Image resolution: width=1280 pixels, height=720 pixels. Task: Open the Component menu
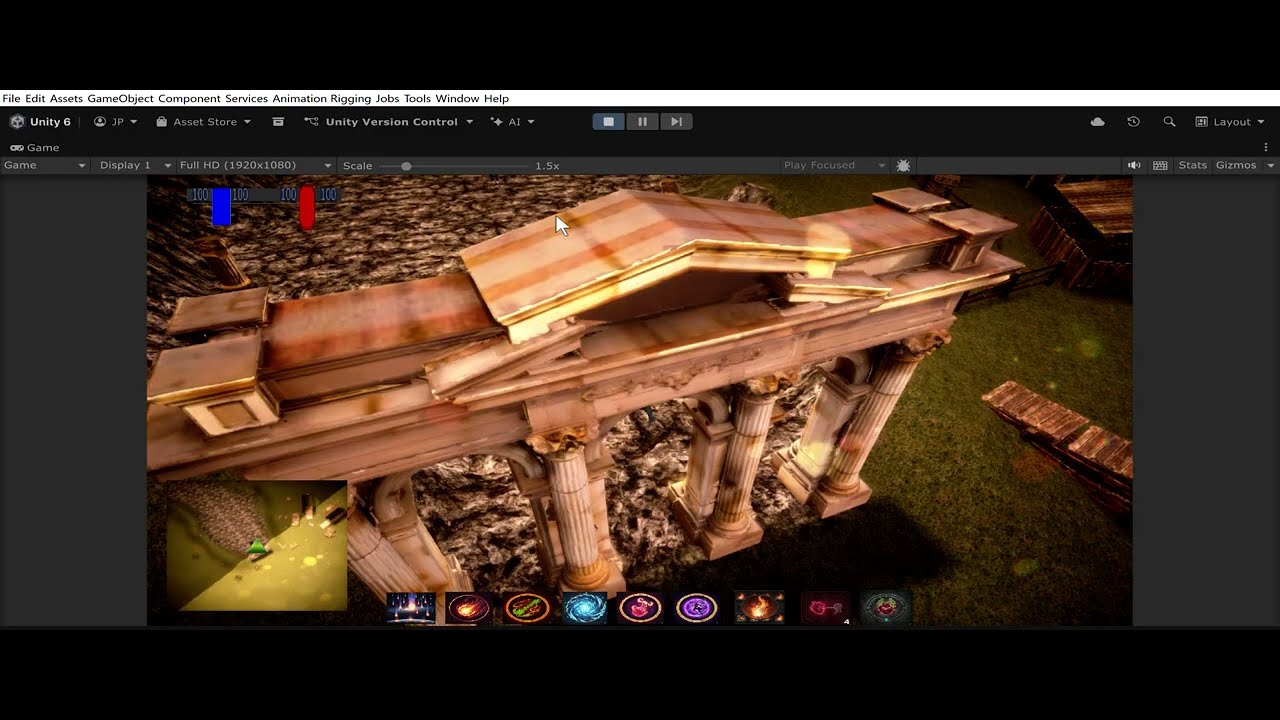pos(189,99)
